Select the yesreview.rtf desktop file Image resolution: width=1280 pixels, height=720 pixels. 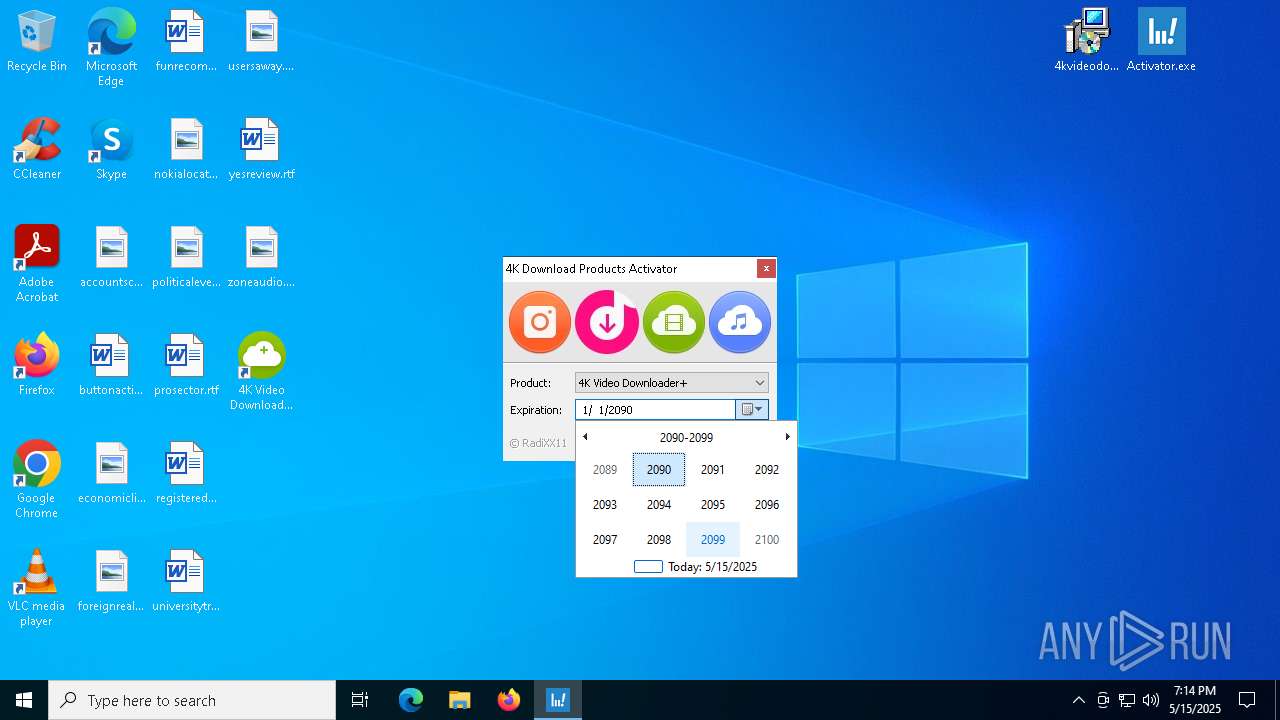261,150
